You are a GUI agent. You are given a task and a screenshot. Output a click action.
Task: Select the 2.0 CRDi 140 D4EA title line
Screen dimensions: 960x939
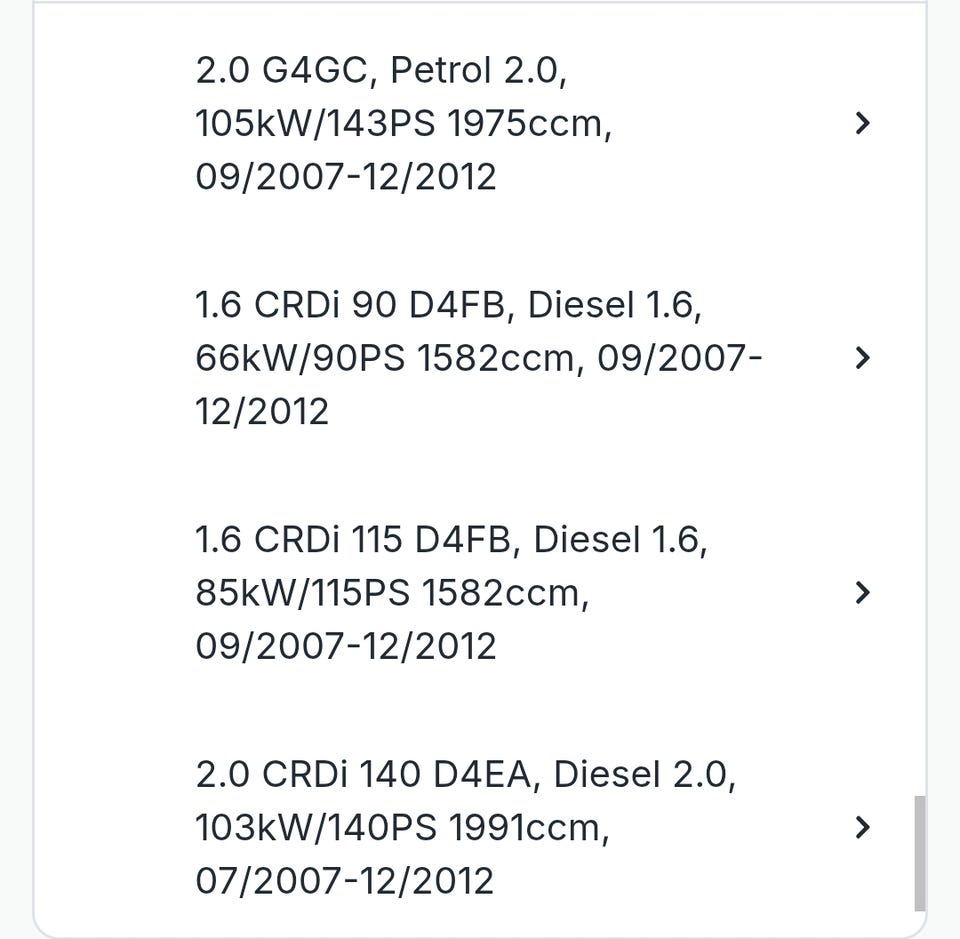pyautogui.click(x=465, y=775)
